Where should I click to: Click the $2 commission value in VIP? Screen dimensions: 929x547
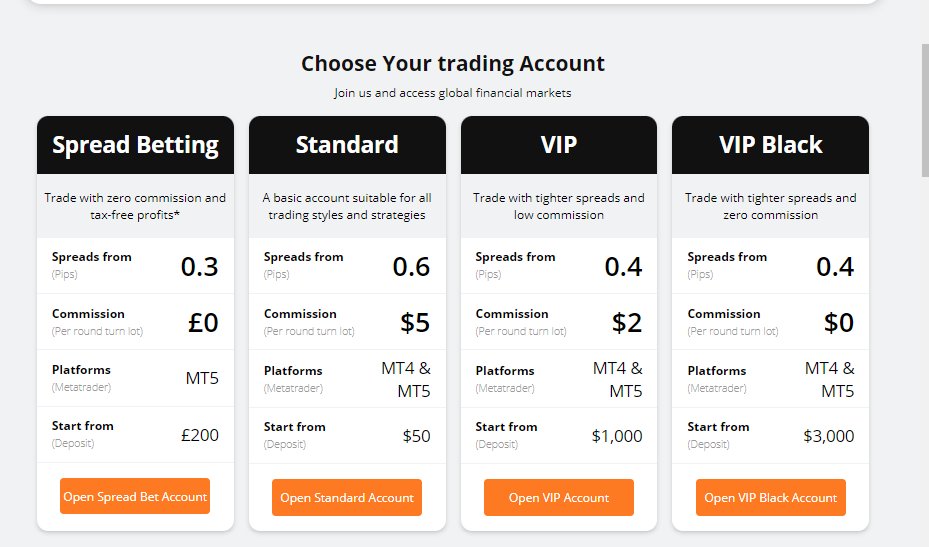[627, 323]
